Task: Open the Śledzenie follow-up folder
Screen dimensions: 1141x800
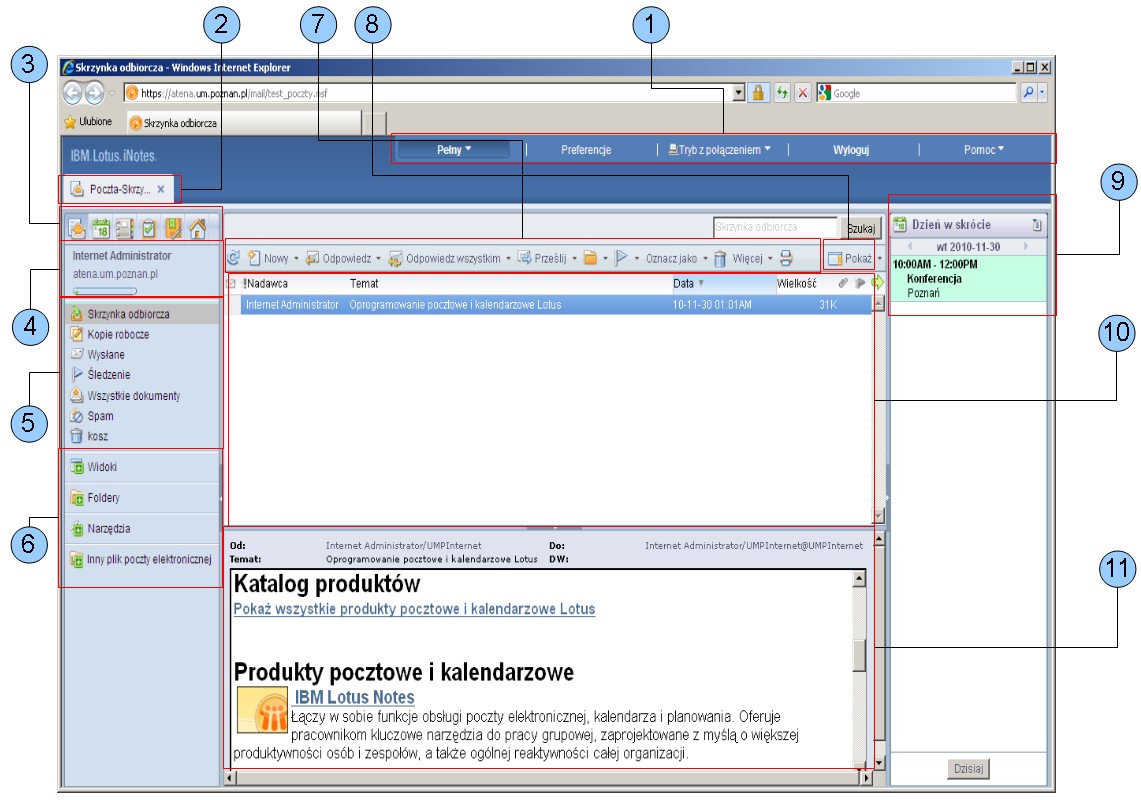Action: coord(100,374)
